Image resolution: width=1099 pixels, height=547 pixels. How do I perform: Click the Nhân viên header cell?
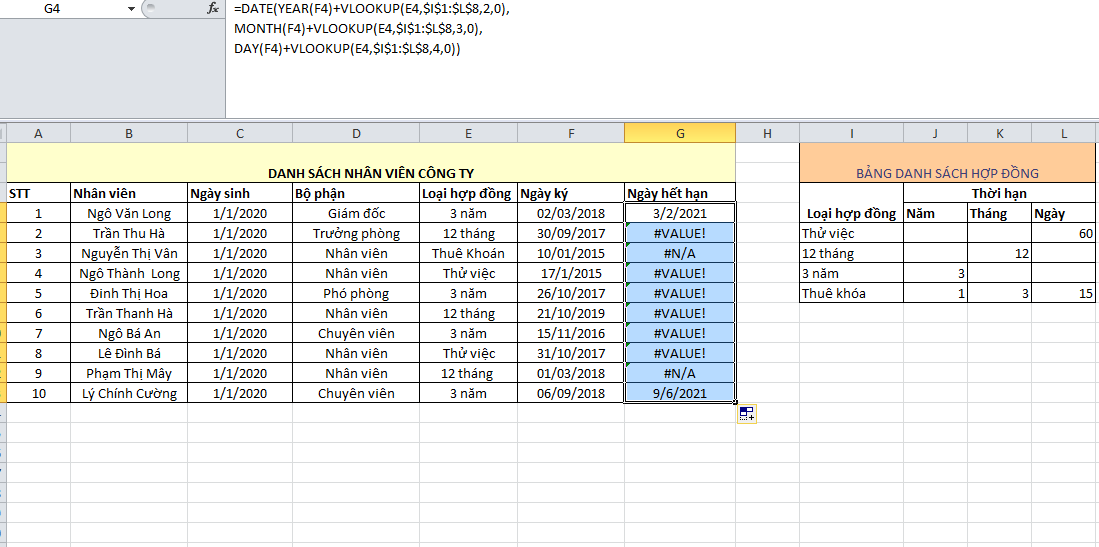coord(129,193)
